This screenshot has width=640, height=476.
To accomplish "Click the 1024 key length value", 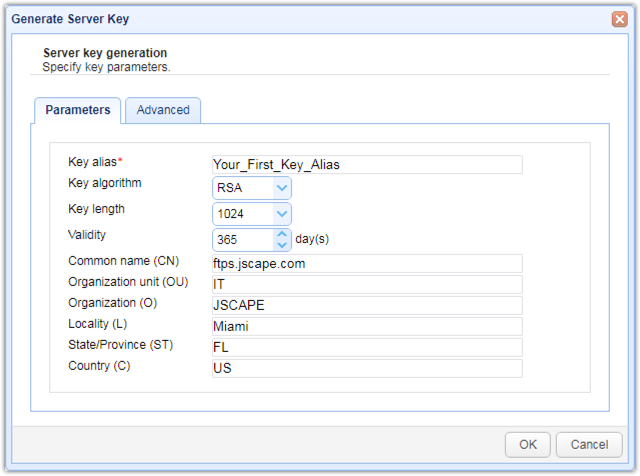I will [242, 214].
